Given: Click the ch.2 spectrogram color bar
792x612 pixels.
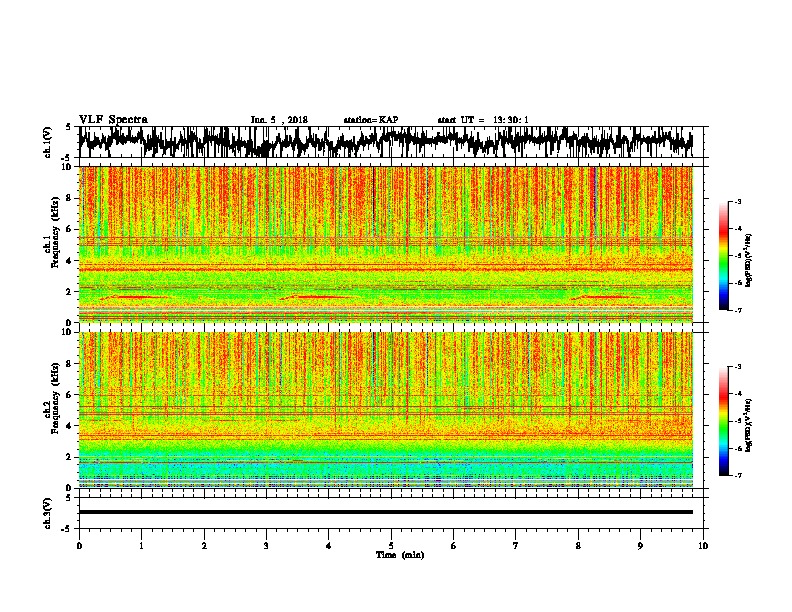Looking at the screenshot, I should [x=723, y=421].
